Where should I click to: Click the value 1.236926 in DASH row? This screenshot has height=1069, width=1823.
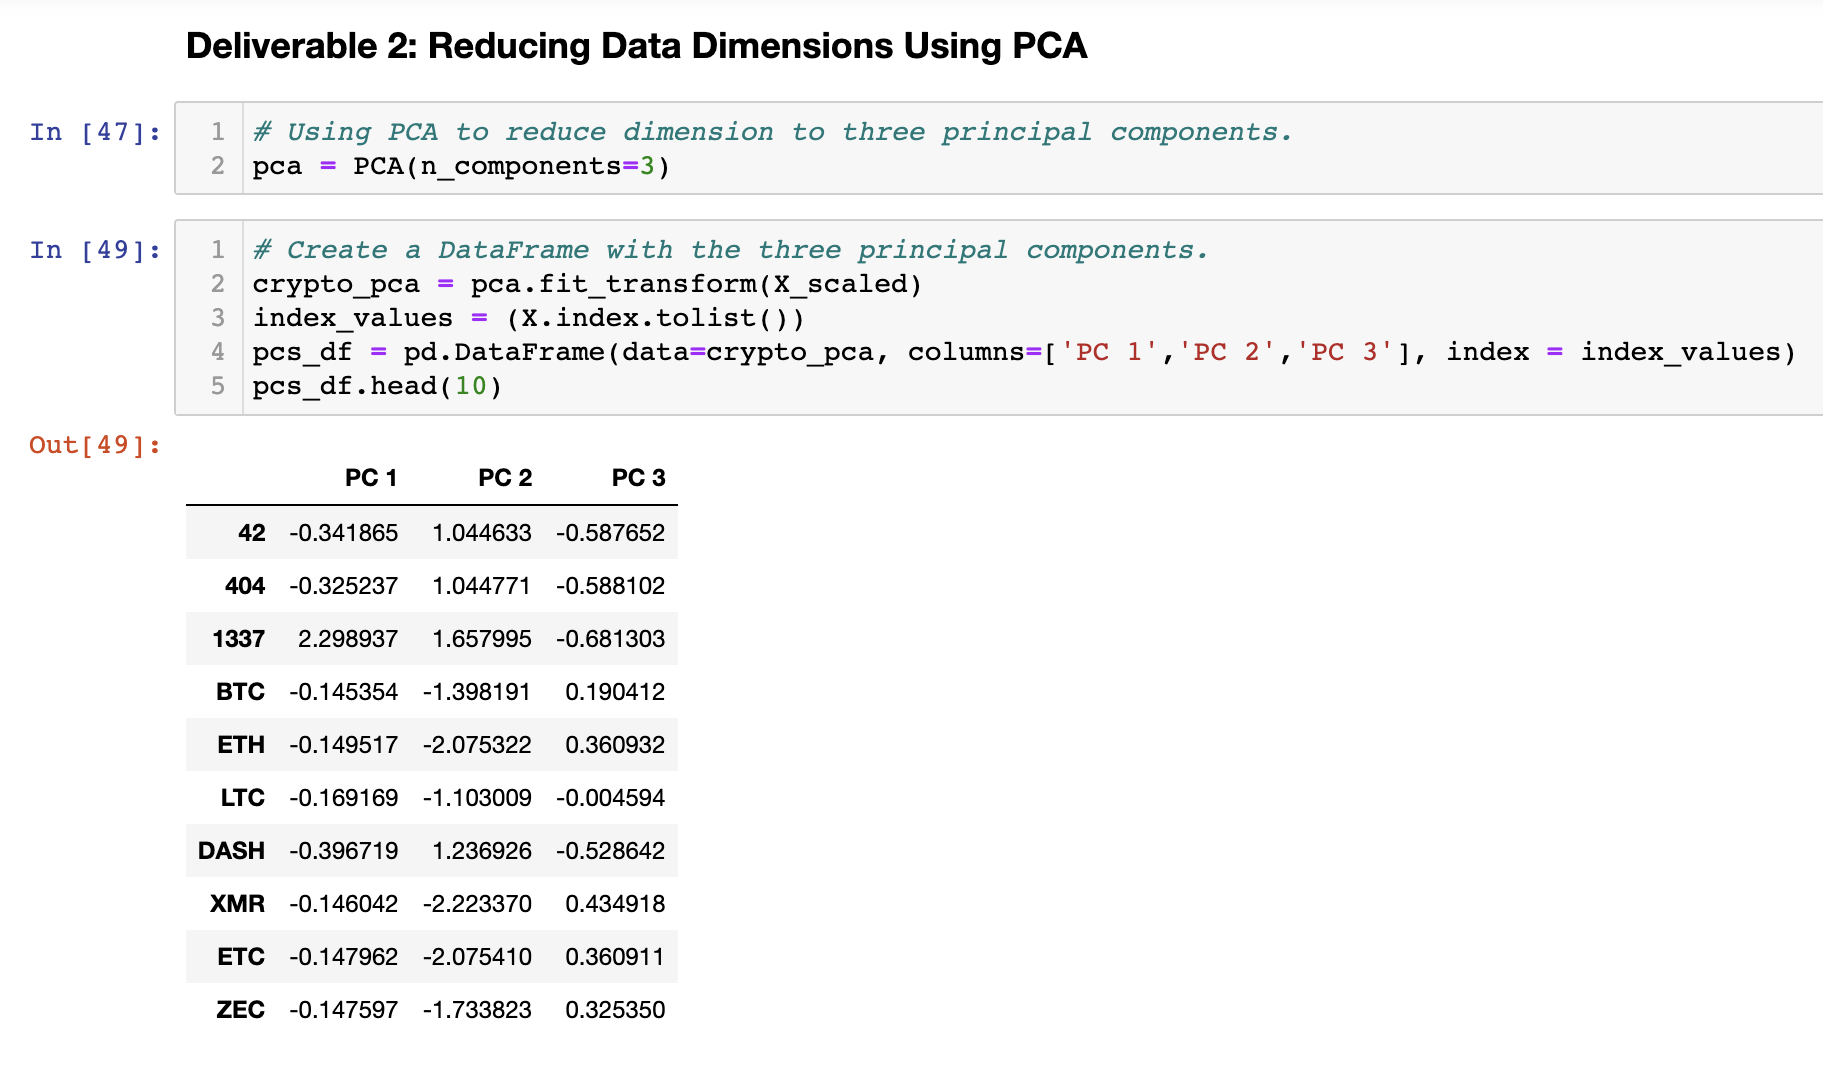pyautogui.click(x=482, y=851)
